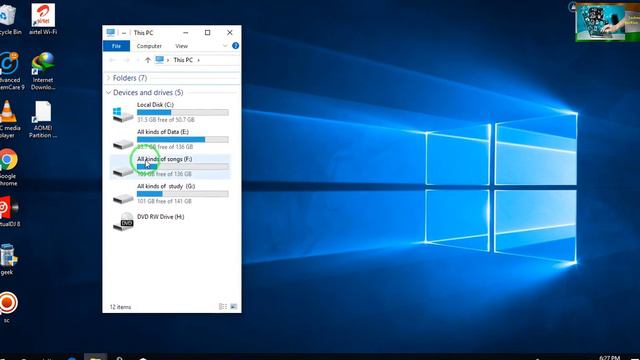Viewport: 640px width, 360px height.
Task: Click the All kinds of Data (E:) label
Action: point(163,132)
